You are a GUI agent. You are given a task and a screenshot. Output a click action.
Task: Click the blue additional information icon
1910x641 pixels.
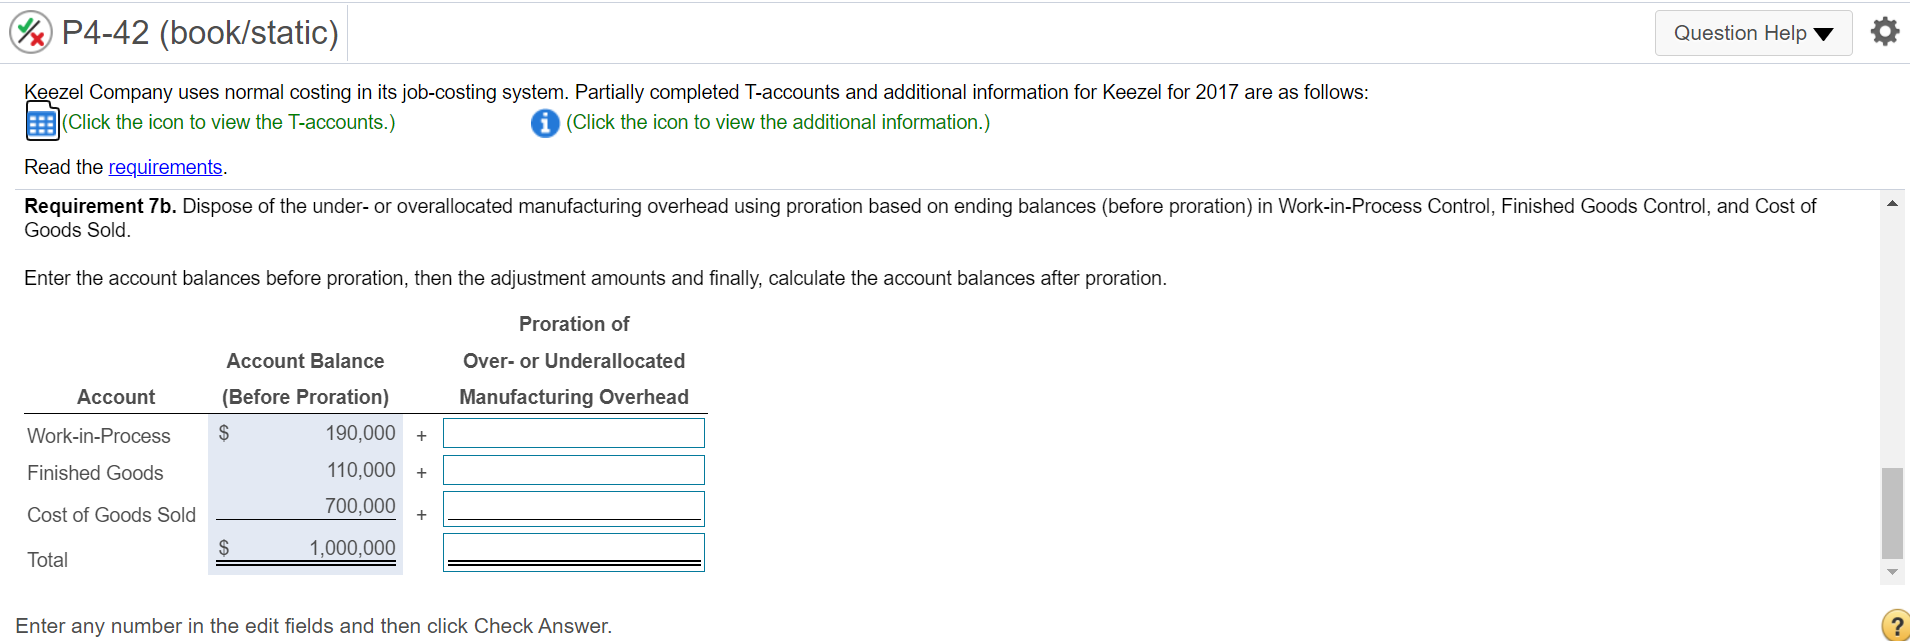[x=544, y=122]
